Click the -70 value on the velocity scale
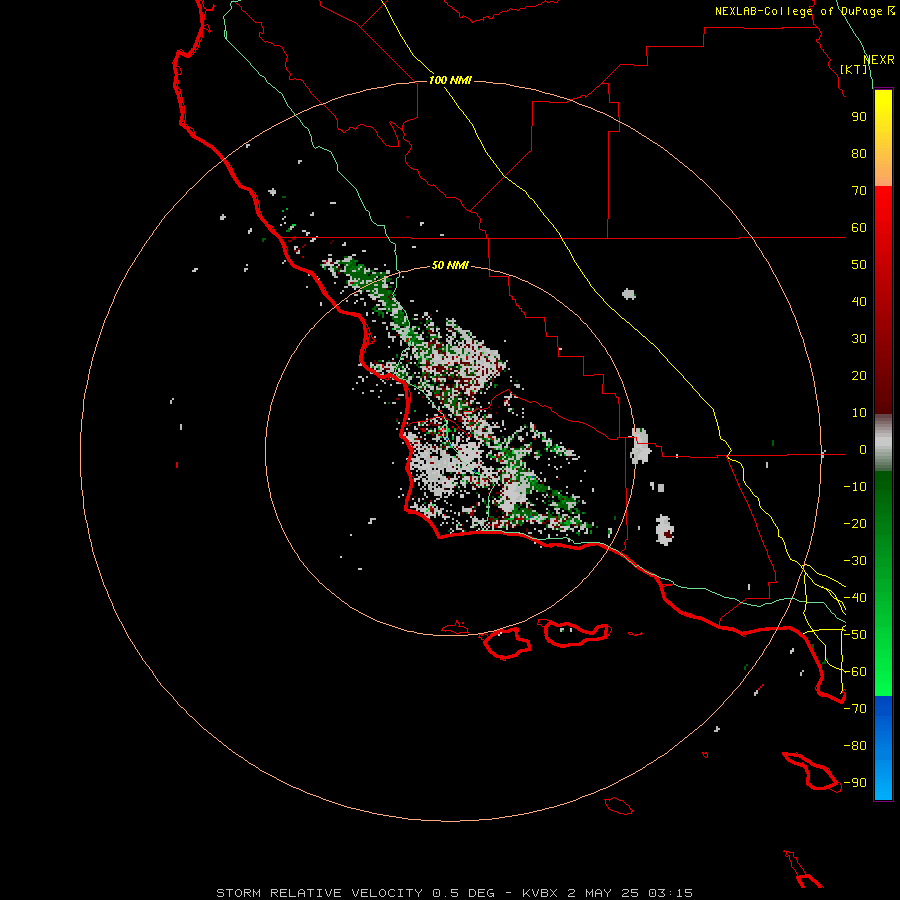Viewport: 900px width, 900px height. (855, 709)
